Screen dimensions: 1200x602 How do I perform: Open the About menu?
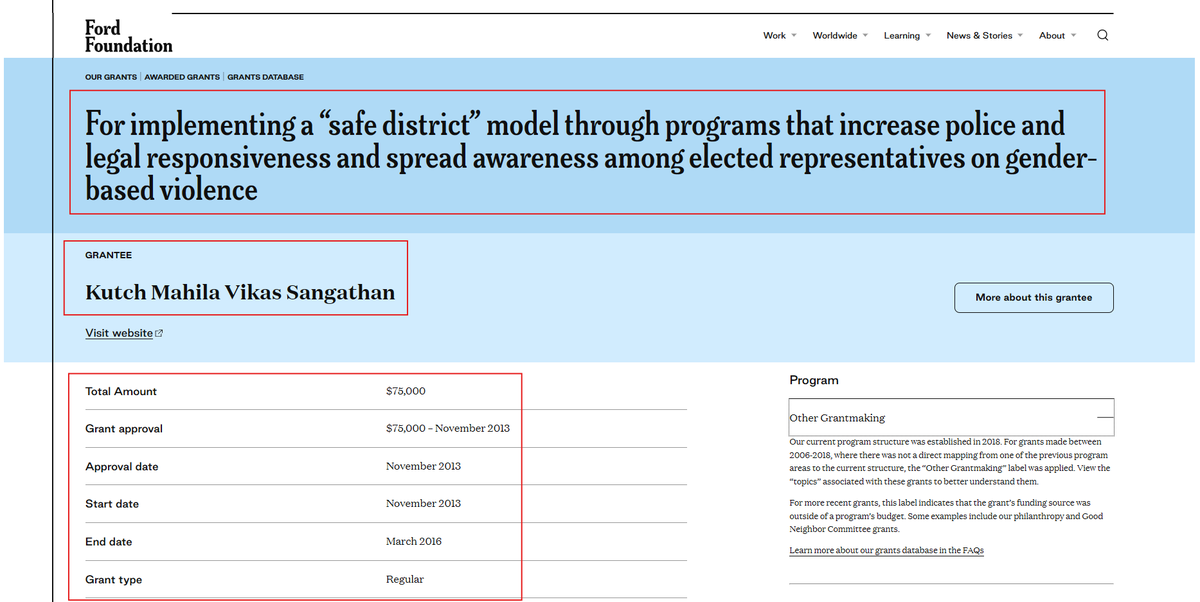pyautogui.click(x=1052, y=35)
